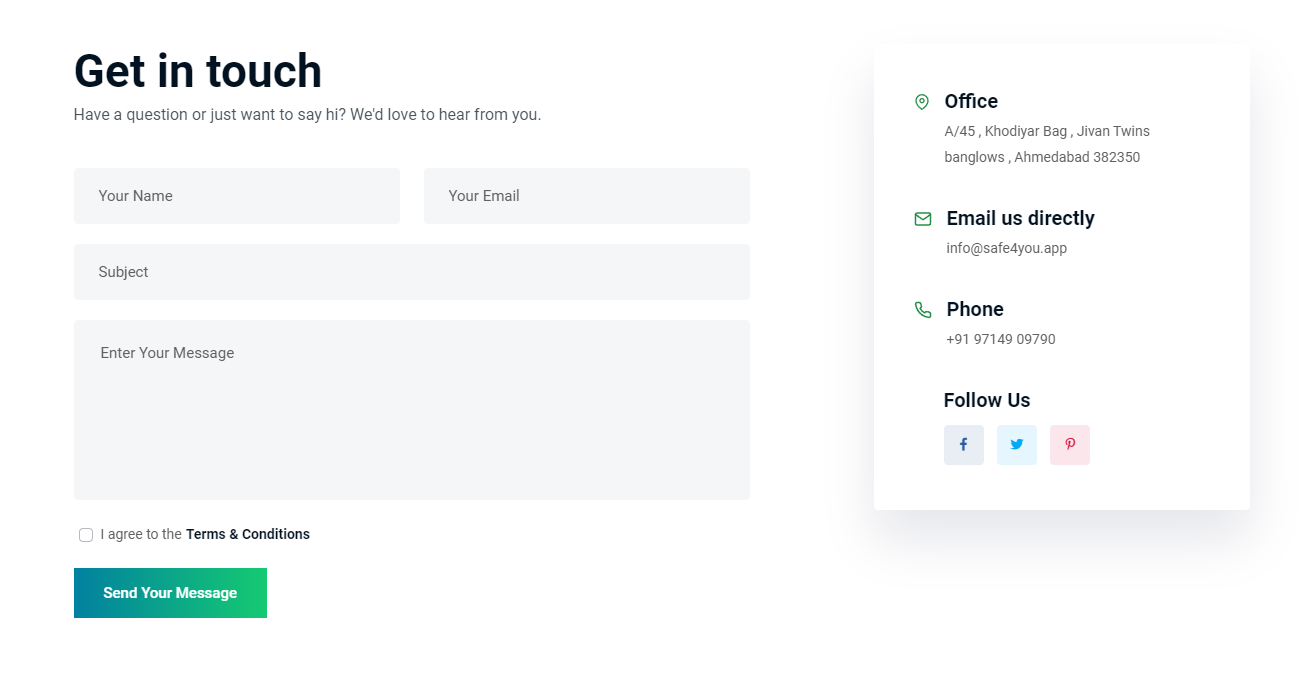Screen dimensions: 1315x680
Task: Tick the agree to terms checkbox
Action: click(86, 535)
